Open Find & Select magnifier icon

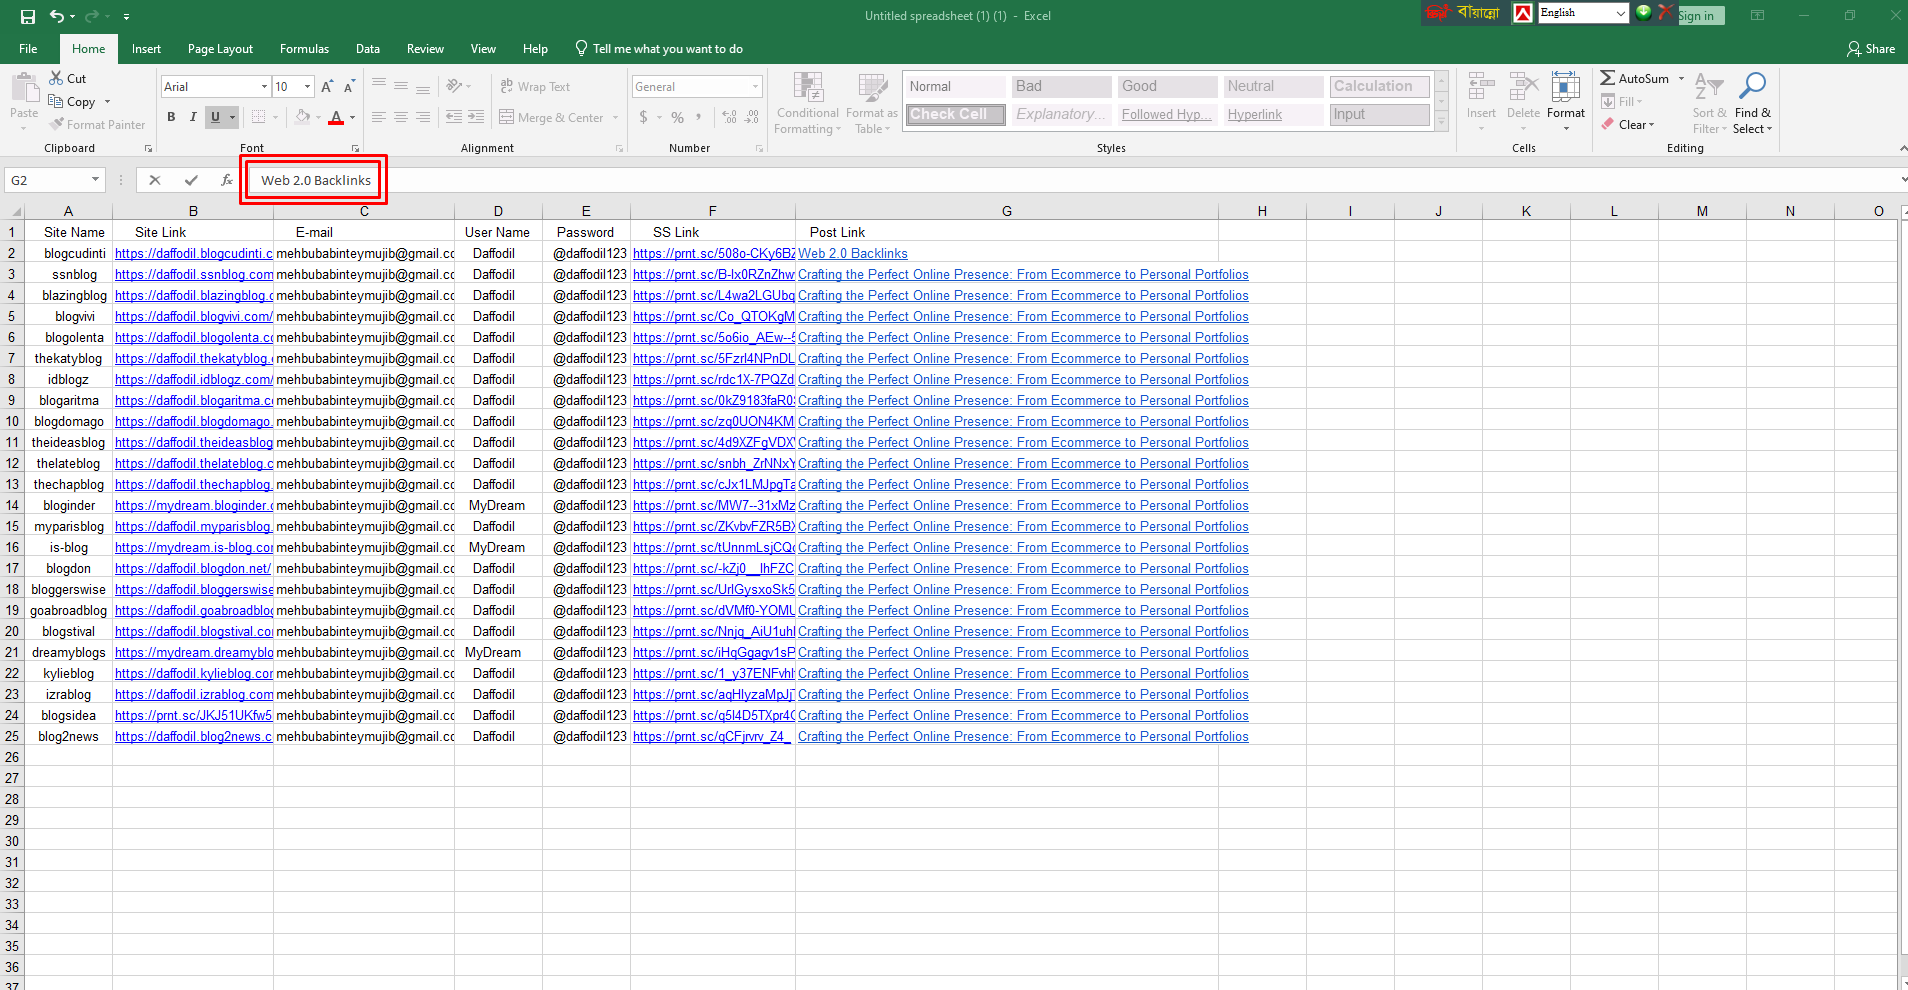pyautogui.click(x=1752, y=87)
